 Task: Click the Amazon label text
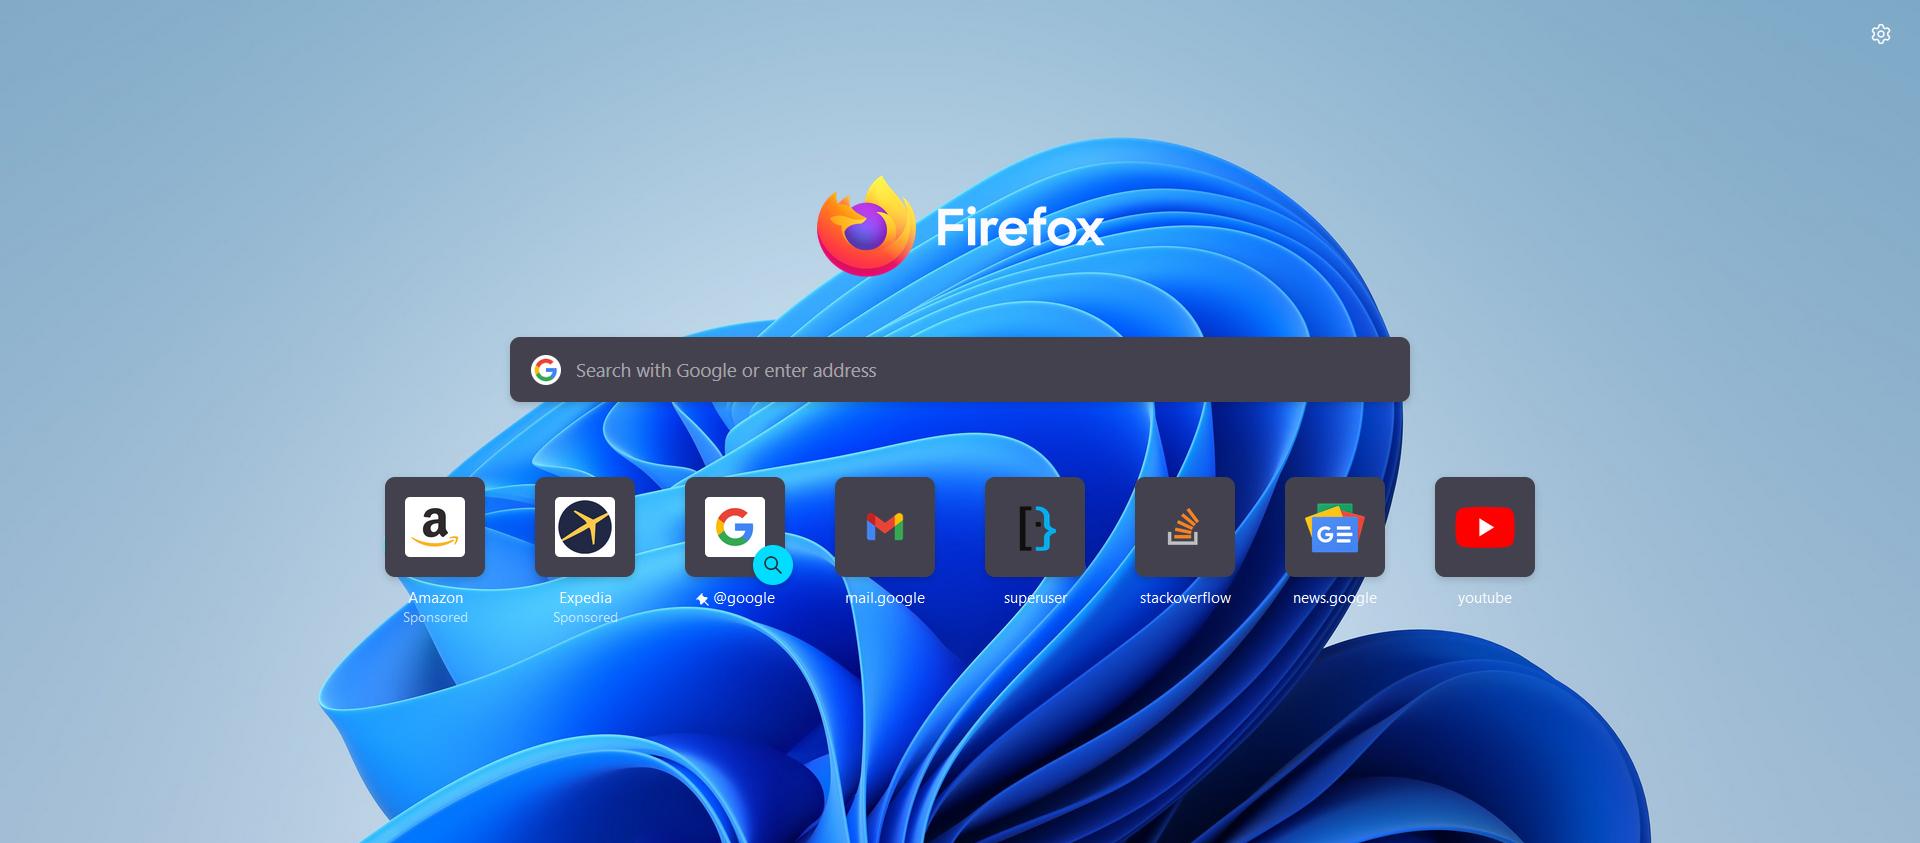point(435,598)
